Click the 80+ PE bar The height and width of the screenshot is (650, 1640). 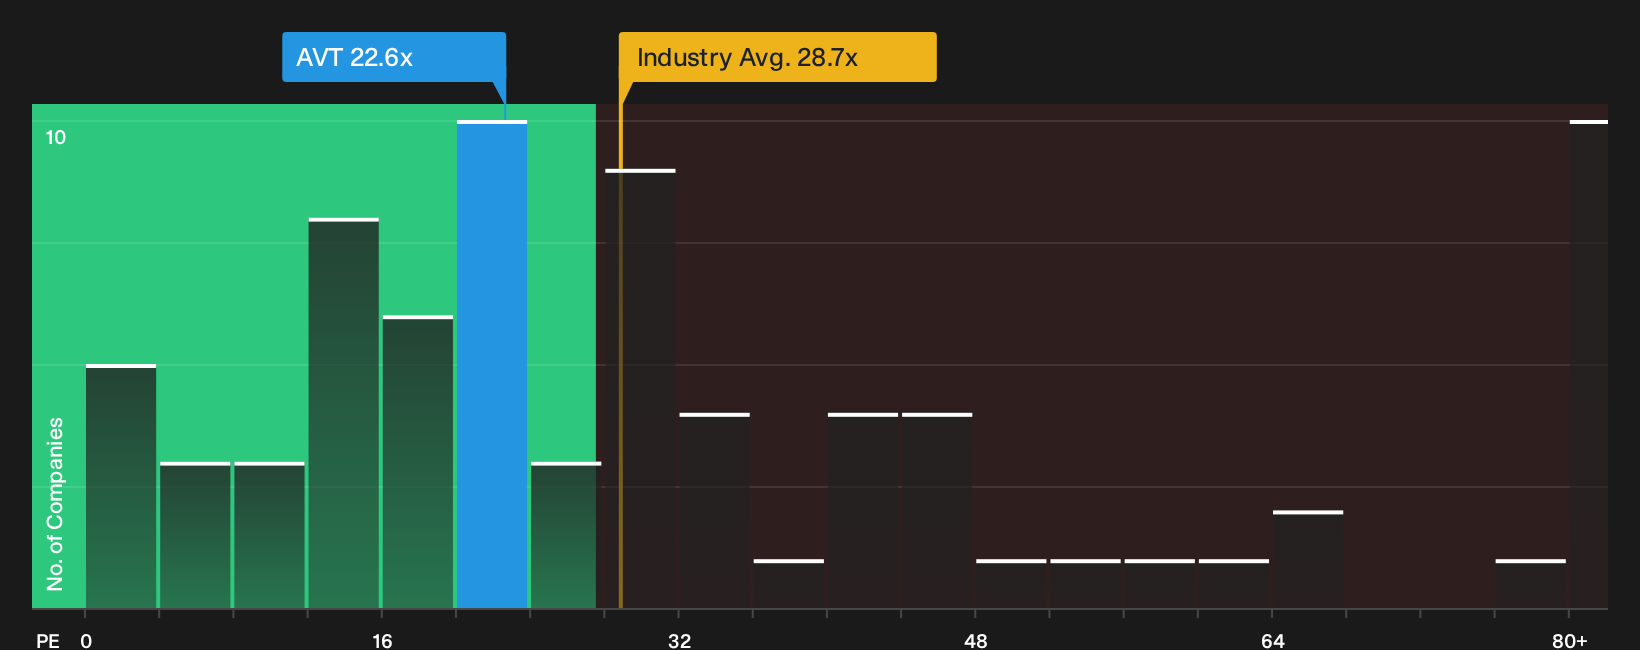[x=1588, y=364]
